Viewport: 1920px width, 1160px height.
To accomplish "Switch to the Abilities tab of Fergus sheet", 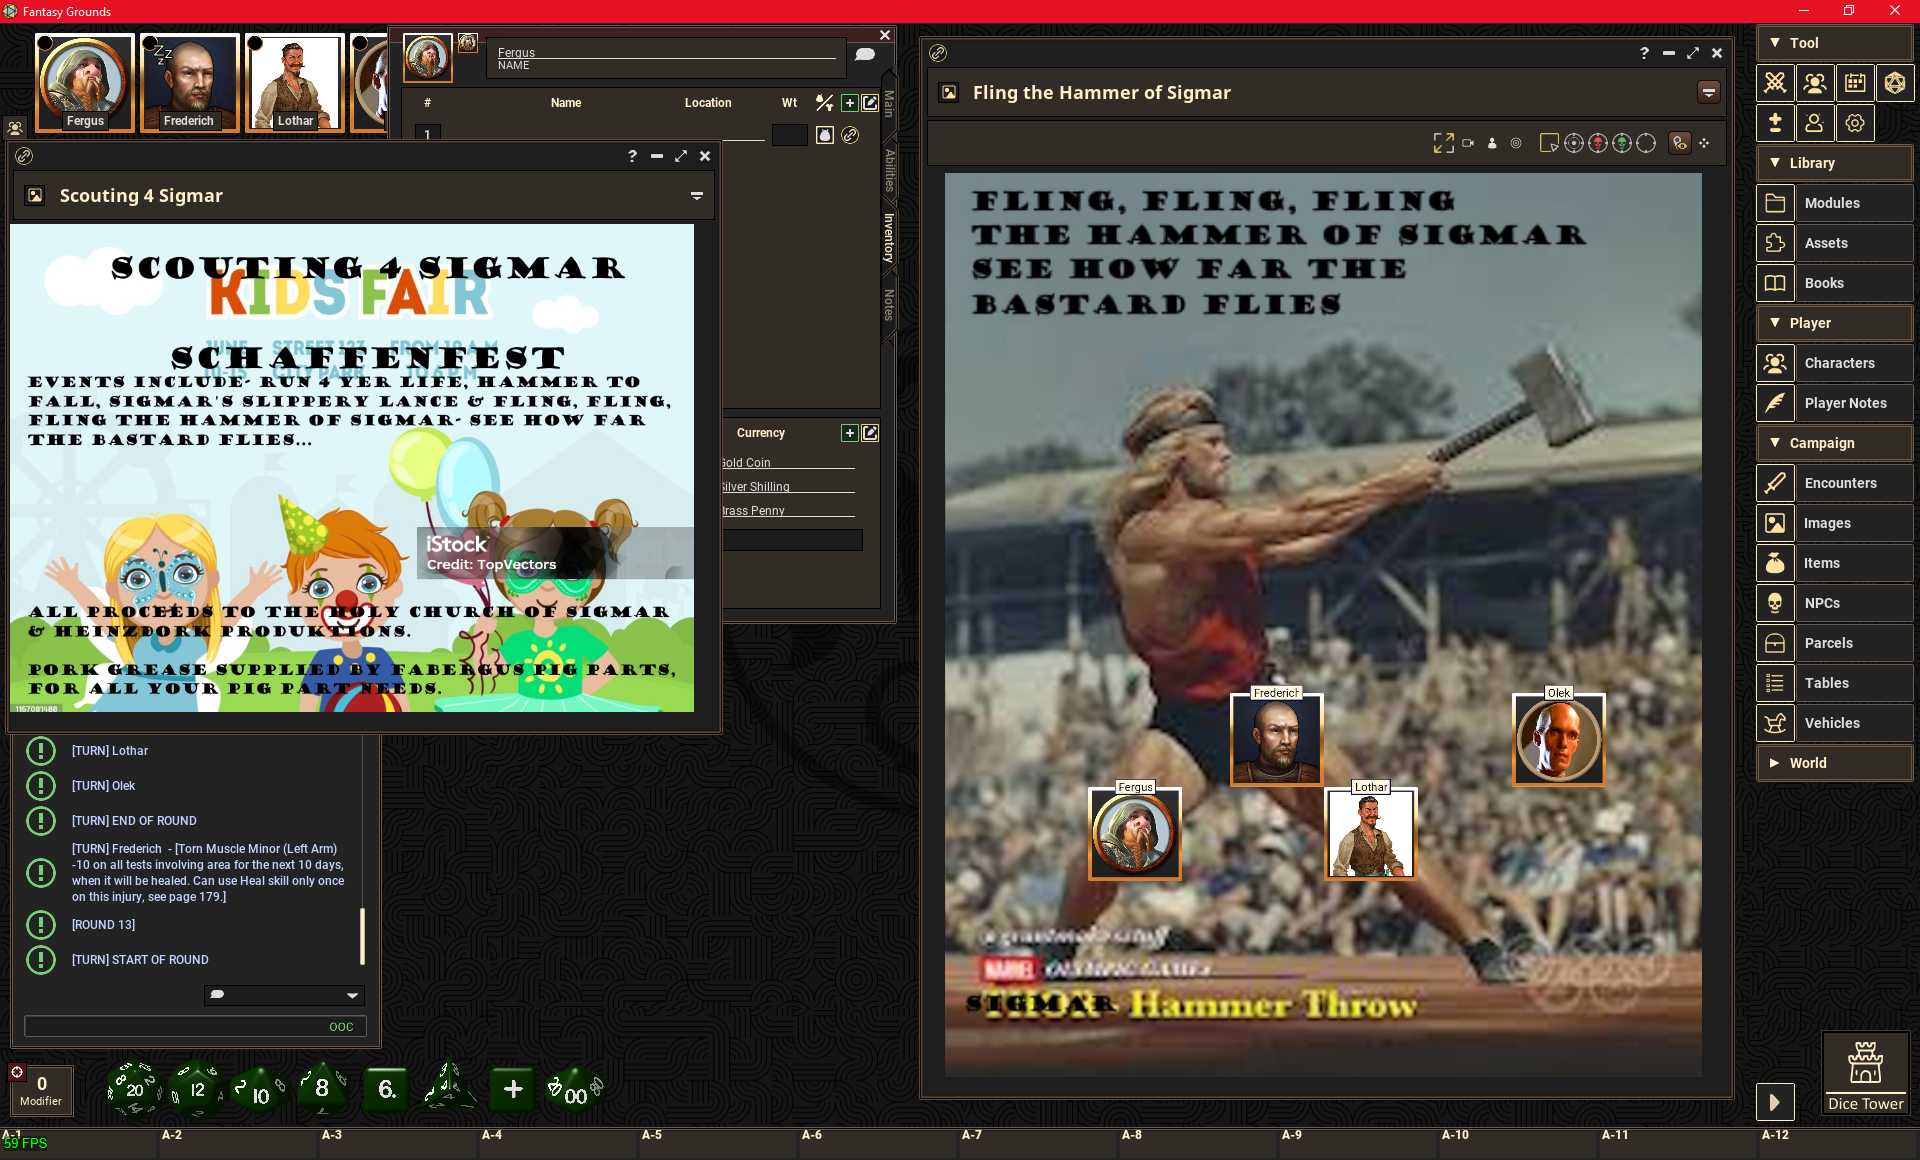I will (x=888, y=170).
